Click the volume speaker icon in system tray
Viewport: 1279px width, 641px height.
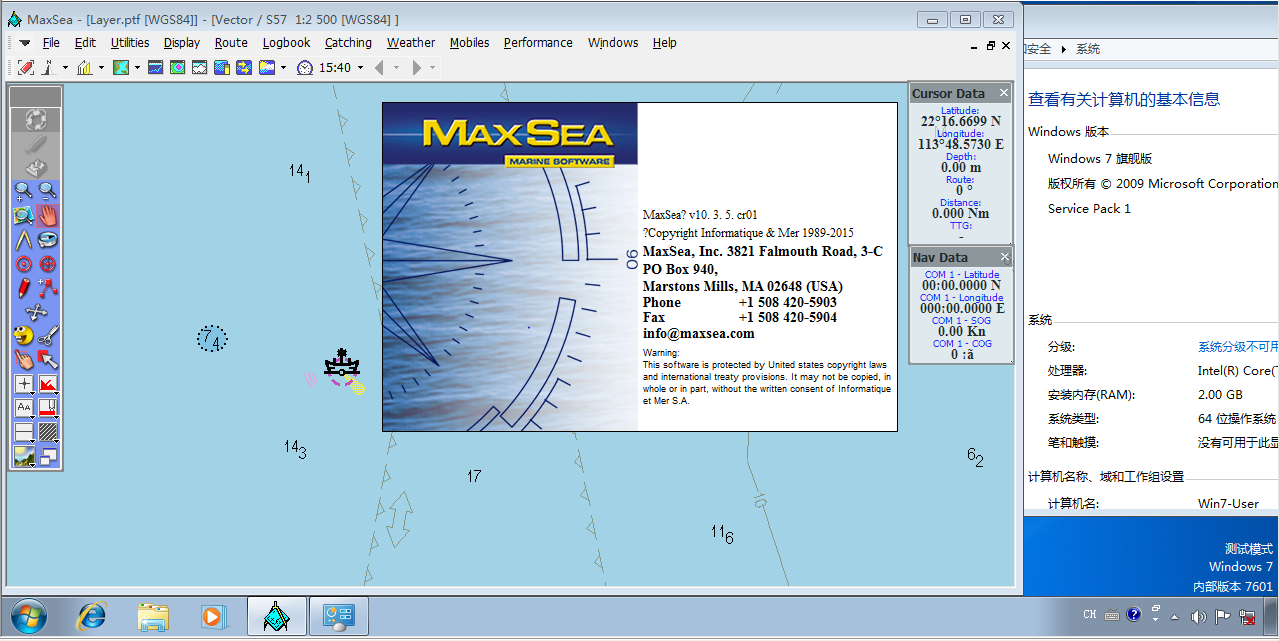pos(1197,615)
